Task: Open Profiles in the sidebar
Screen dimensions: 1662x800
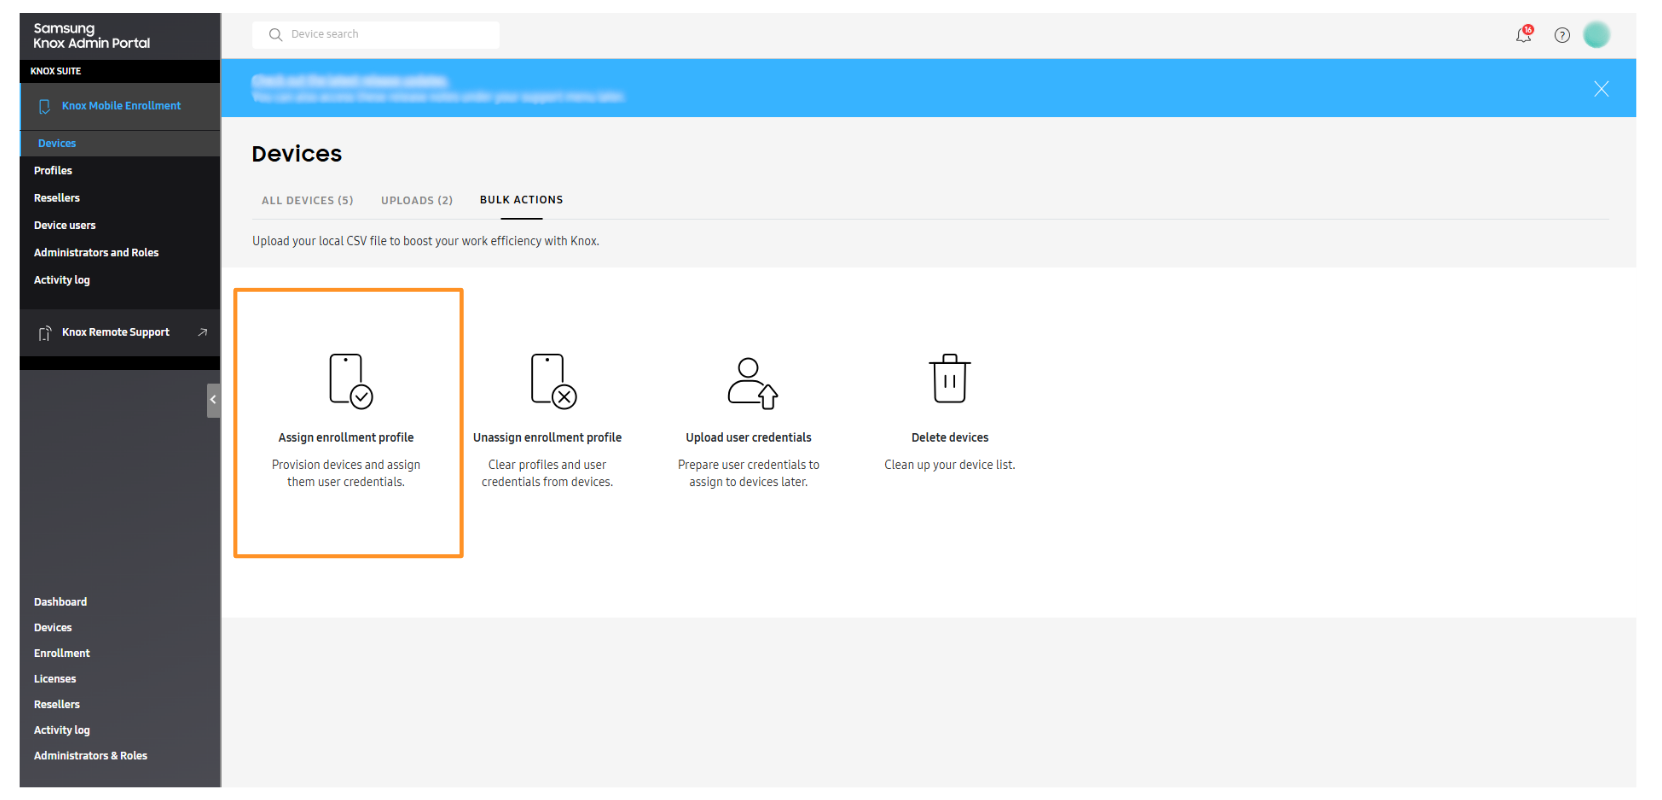Action: click(x=53, y=171)
